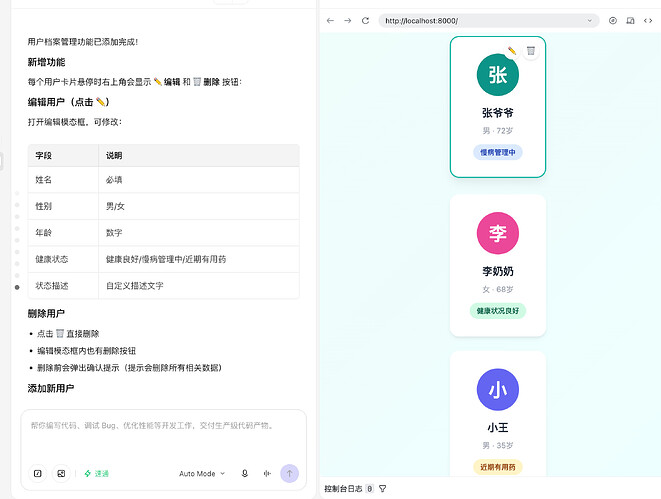Click the 年龄 table cell
Screen dimensions: 661x499
63,233
